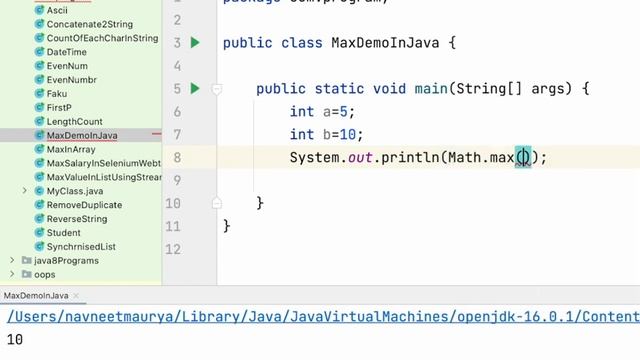Image resolution: width=640 pixels, height=360 pixels.
Task: Expand the oops folder
Action: (x=12, y=274)
